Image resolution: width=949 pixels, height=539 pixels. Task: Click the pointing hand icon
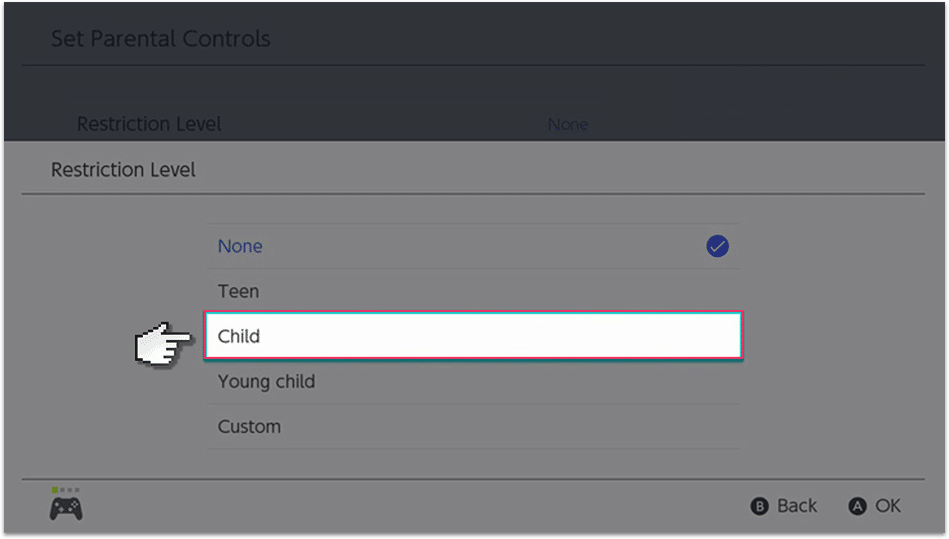coord(164,344)
